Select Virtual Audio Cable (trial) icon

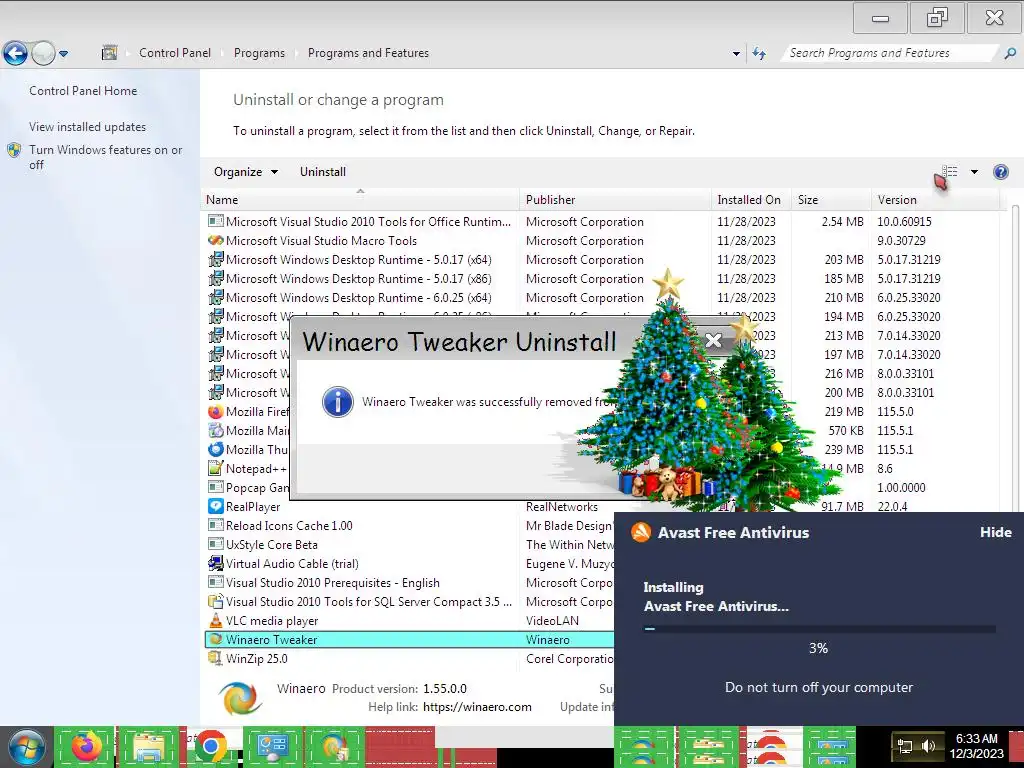pos(216,564)
